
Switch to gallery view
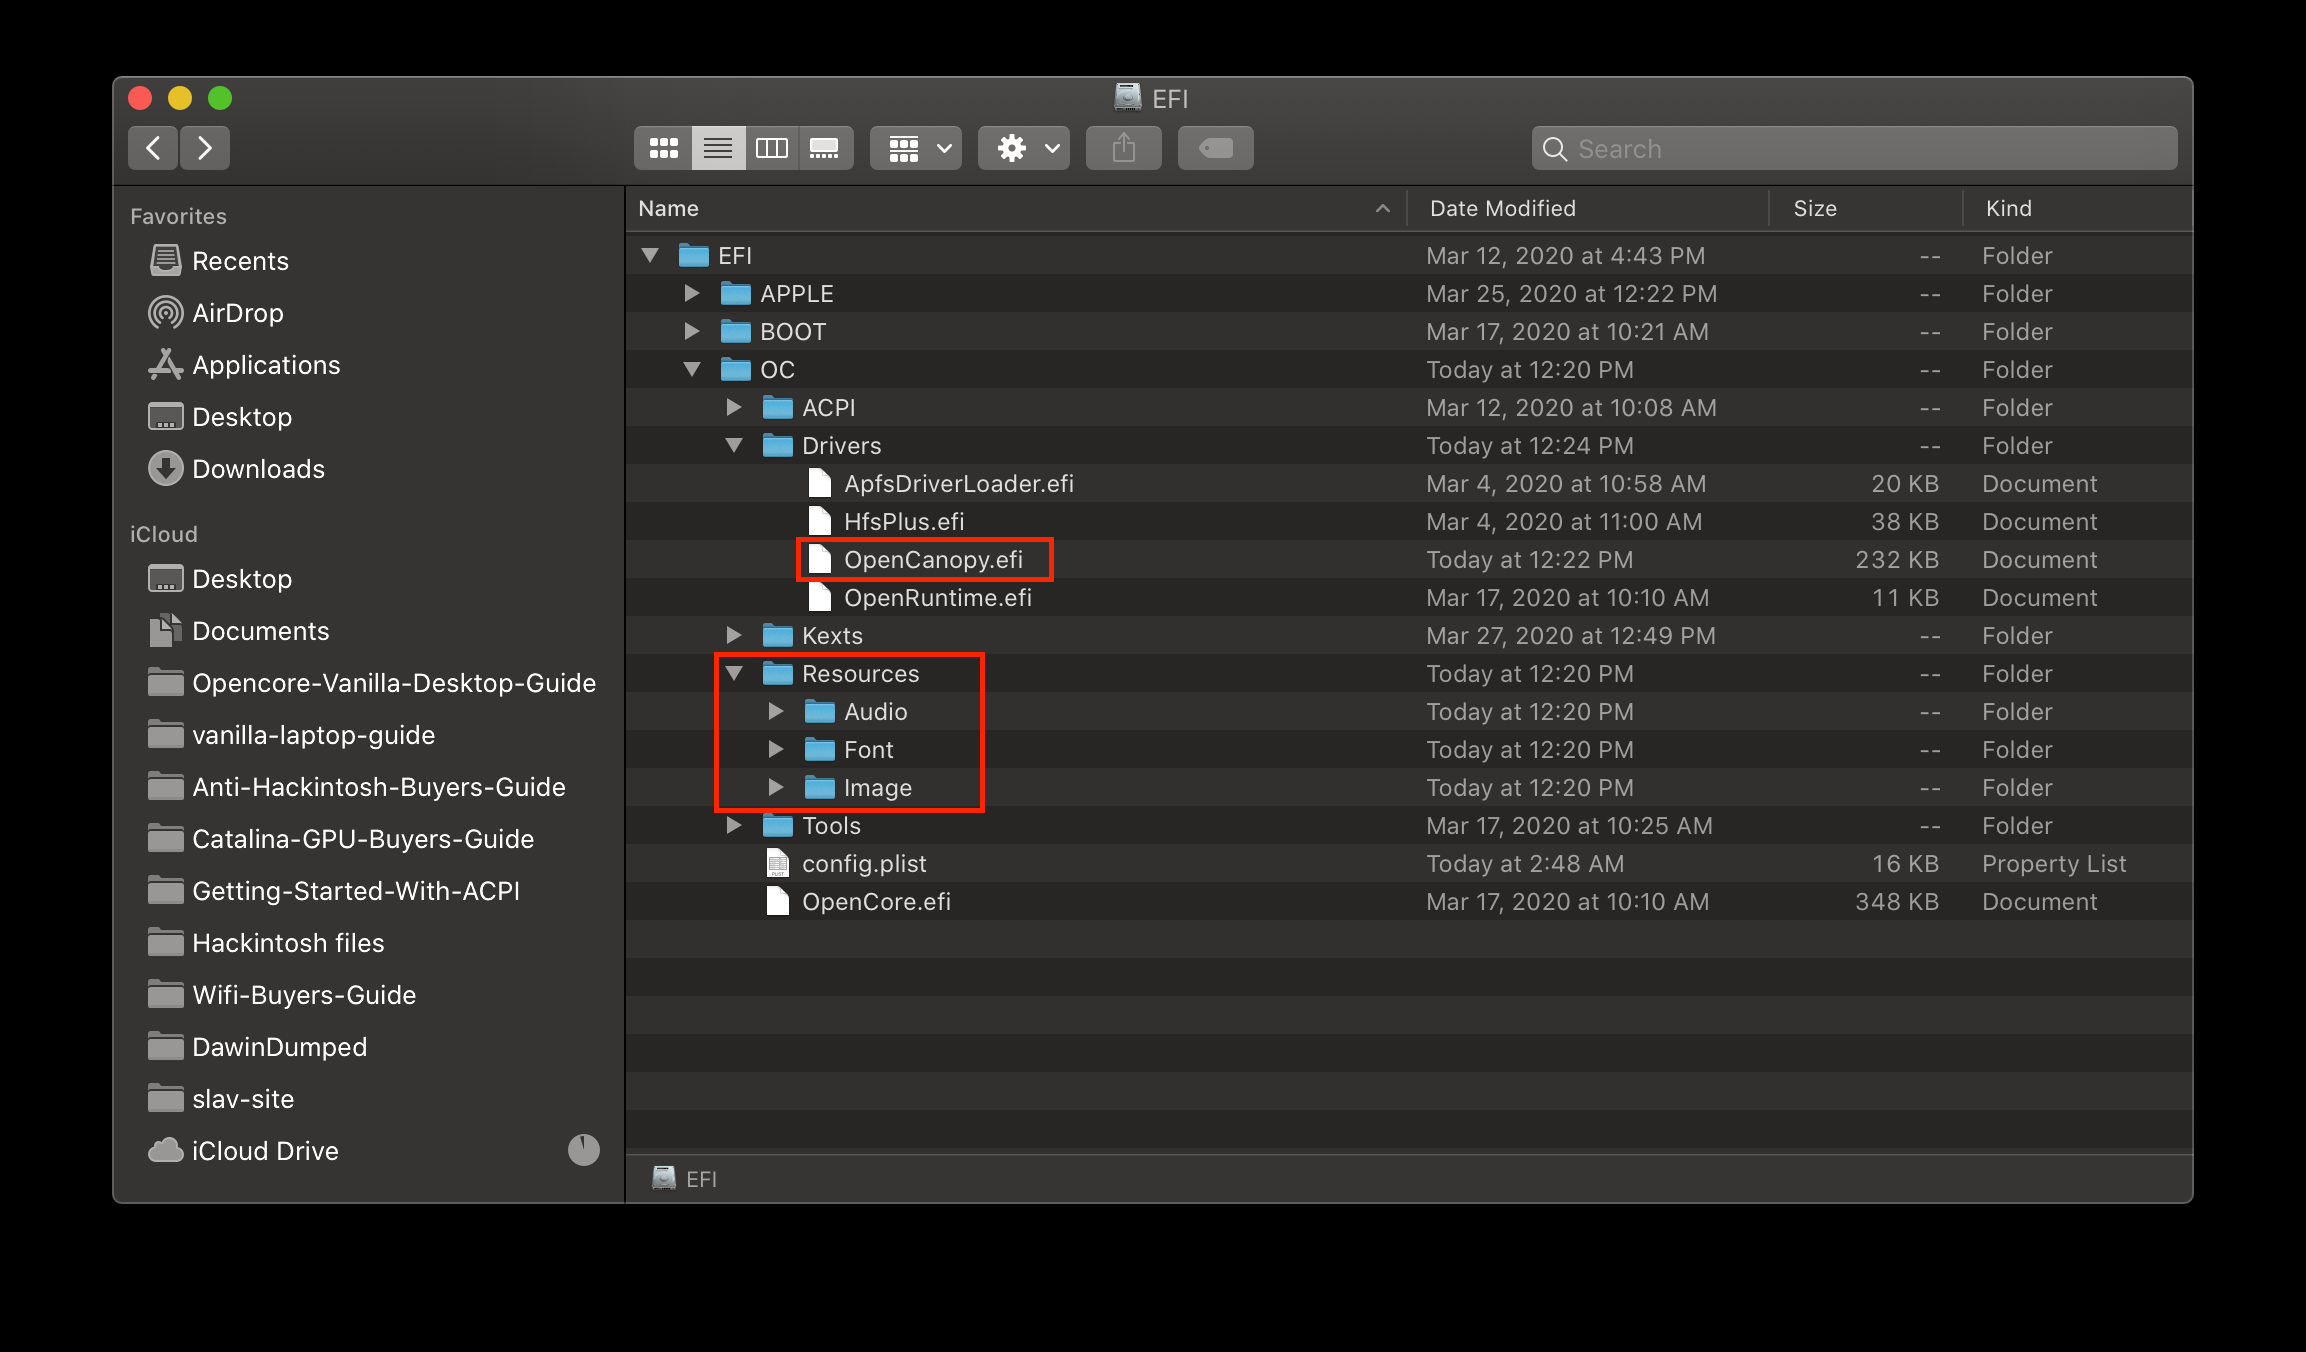825,149
